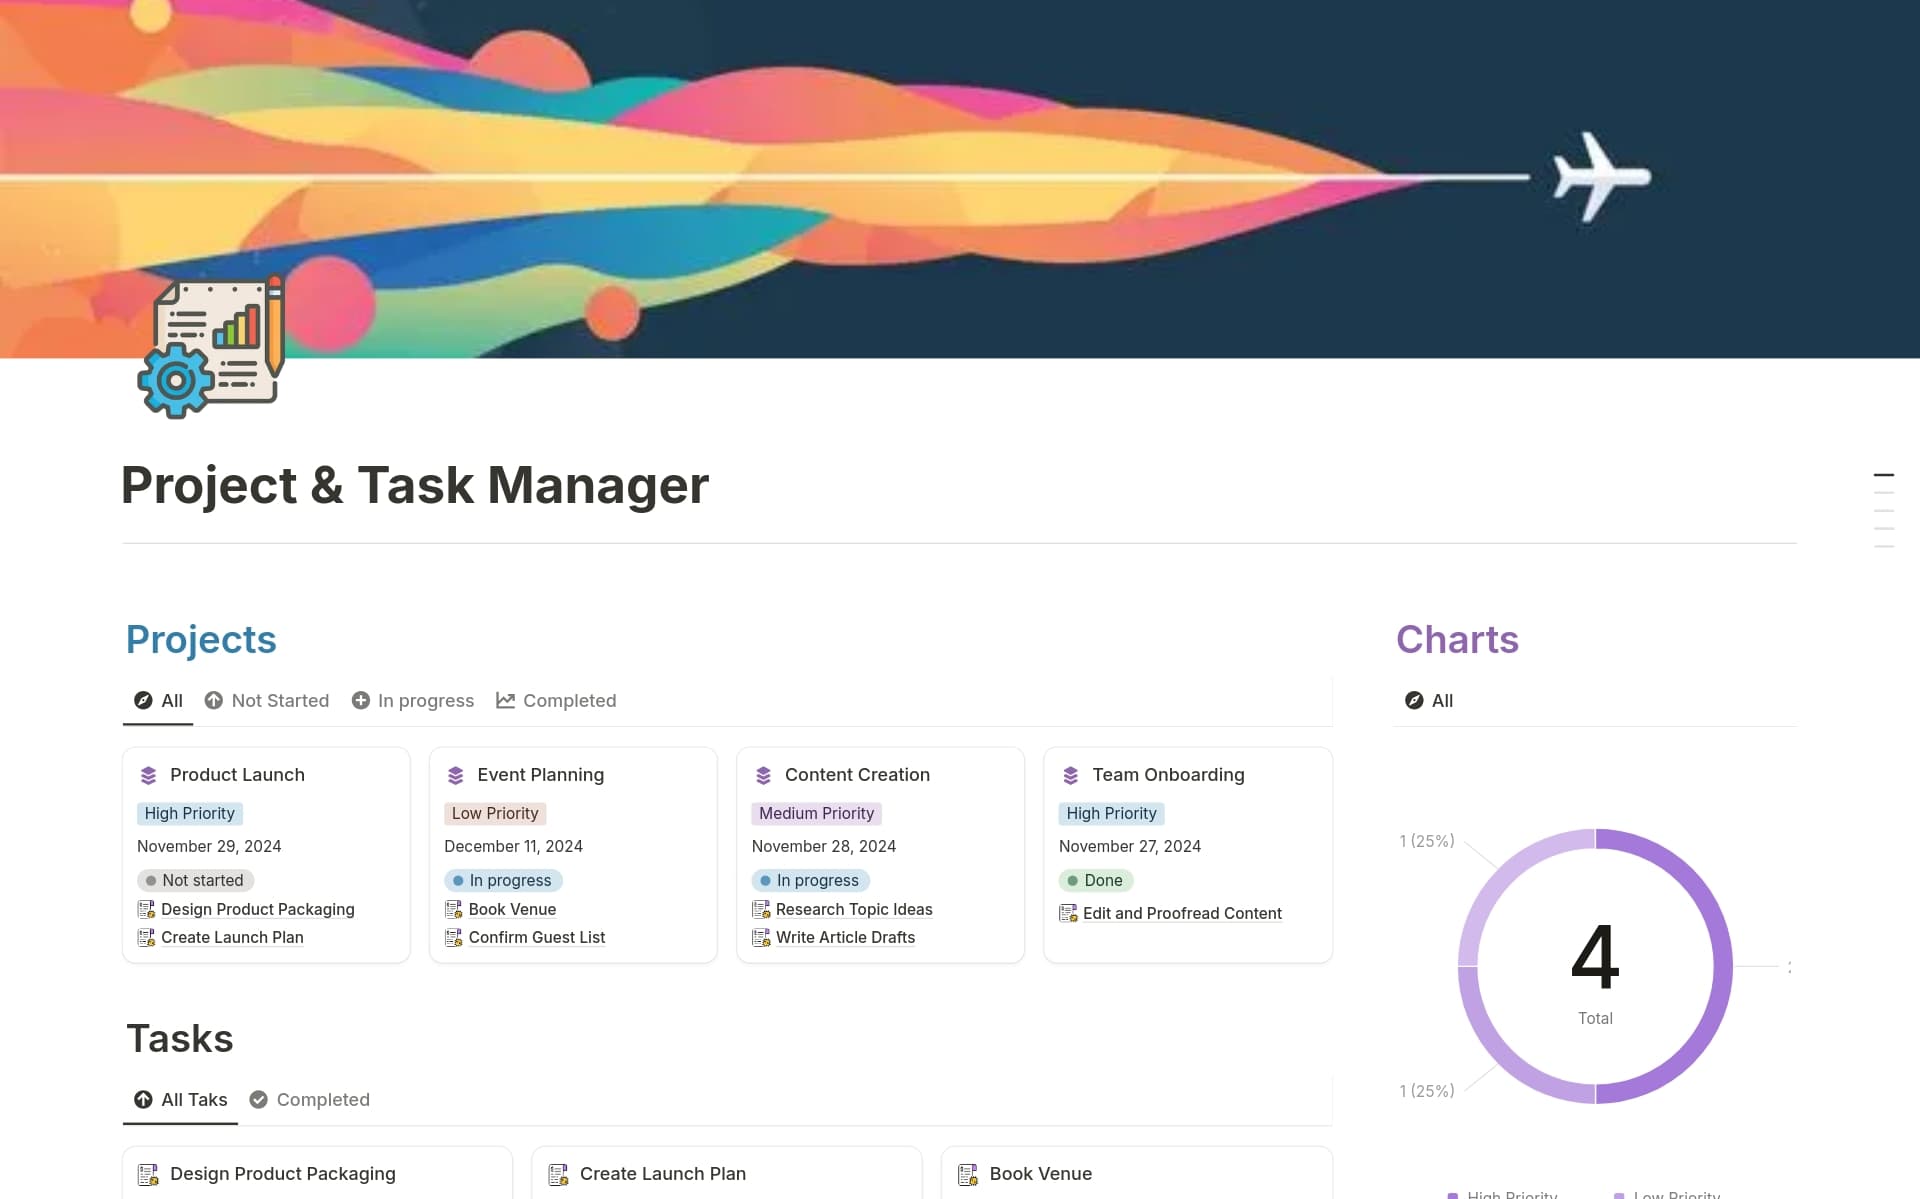The height and width of the screenshot is (1199, 1920).
Task: Open the Research Topic Ideas link
Action: tap(854, 909)
